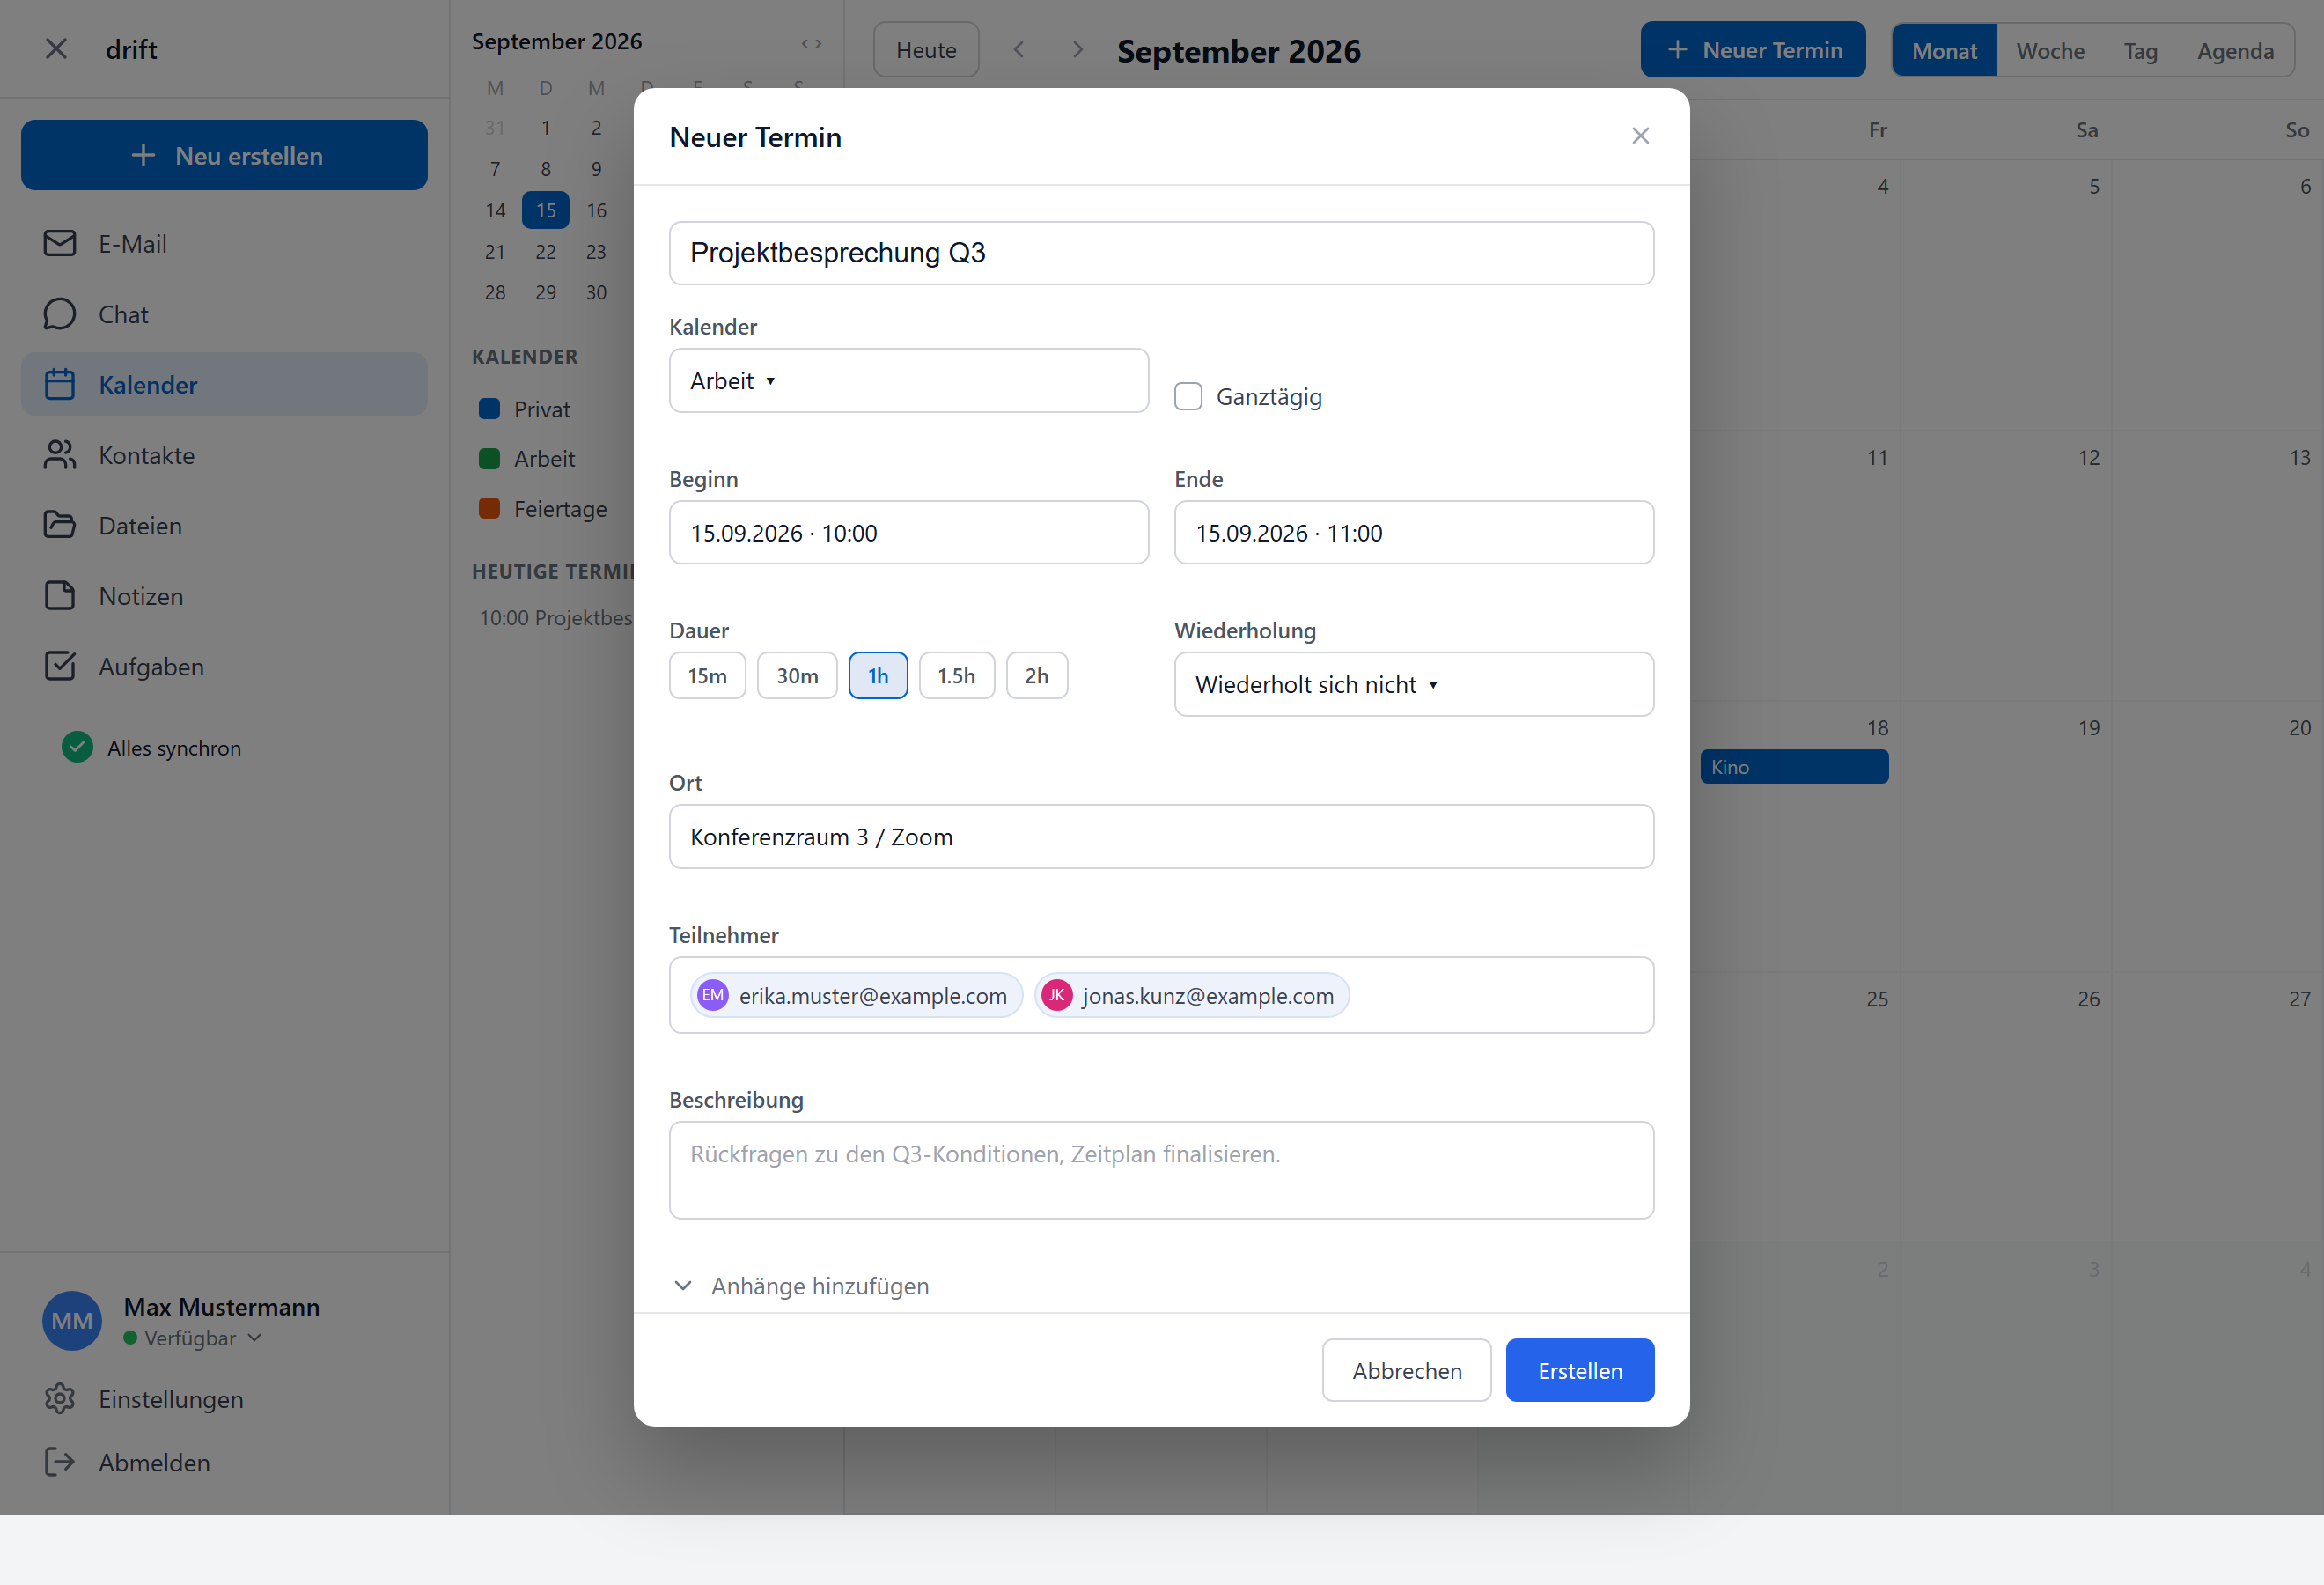Click the 10:00 Projektbes… entry under Heutige Termine

[555, 618]
